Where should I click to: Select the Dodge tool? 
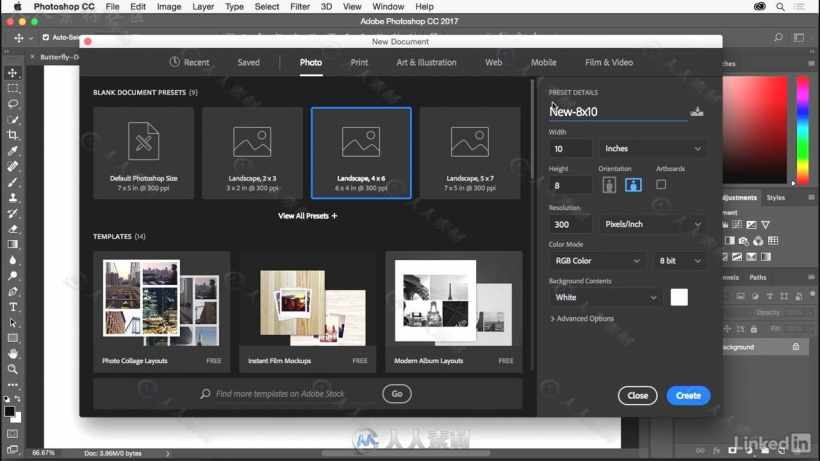click(x=13, y=275)
